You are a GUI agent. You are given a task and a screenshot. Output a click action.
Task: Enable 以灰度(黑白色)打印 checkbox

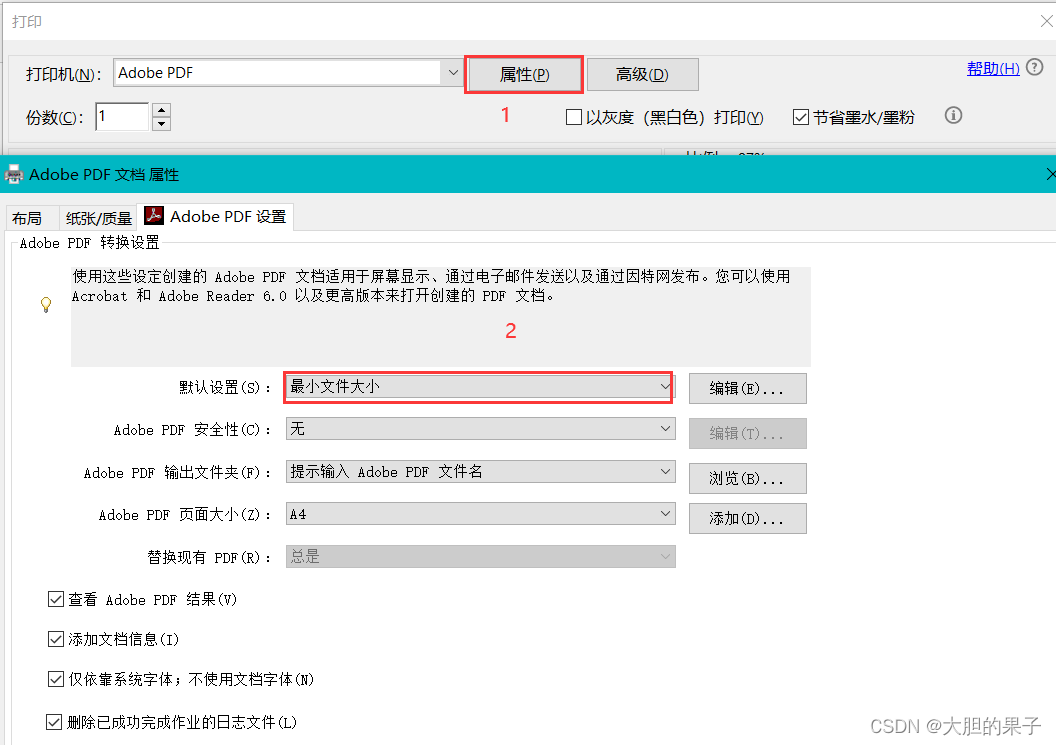tap(574, 117)
